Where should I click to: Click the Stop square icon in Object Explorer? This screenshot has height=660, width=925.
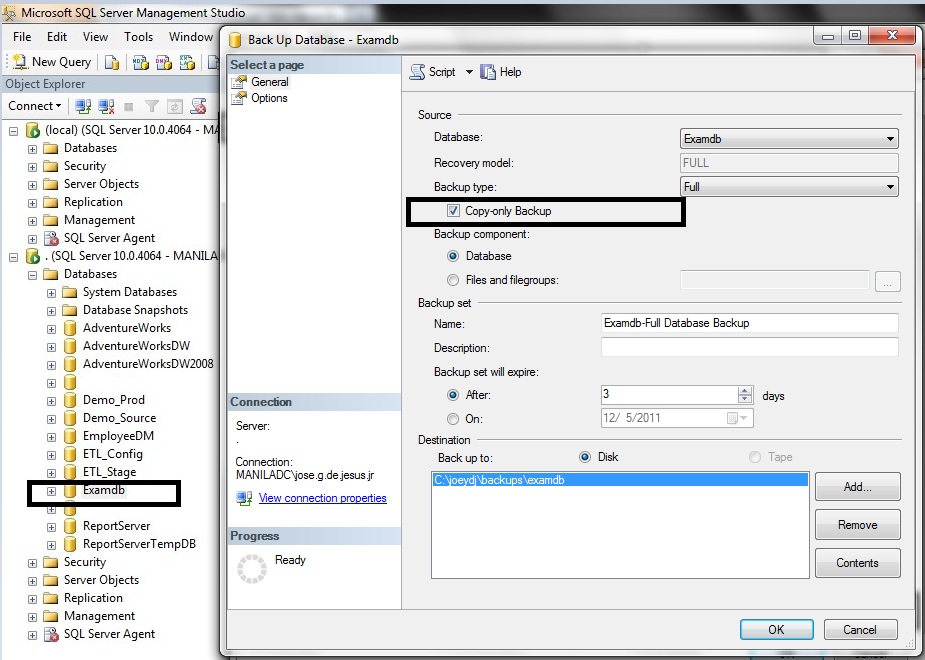[129, 107]
